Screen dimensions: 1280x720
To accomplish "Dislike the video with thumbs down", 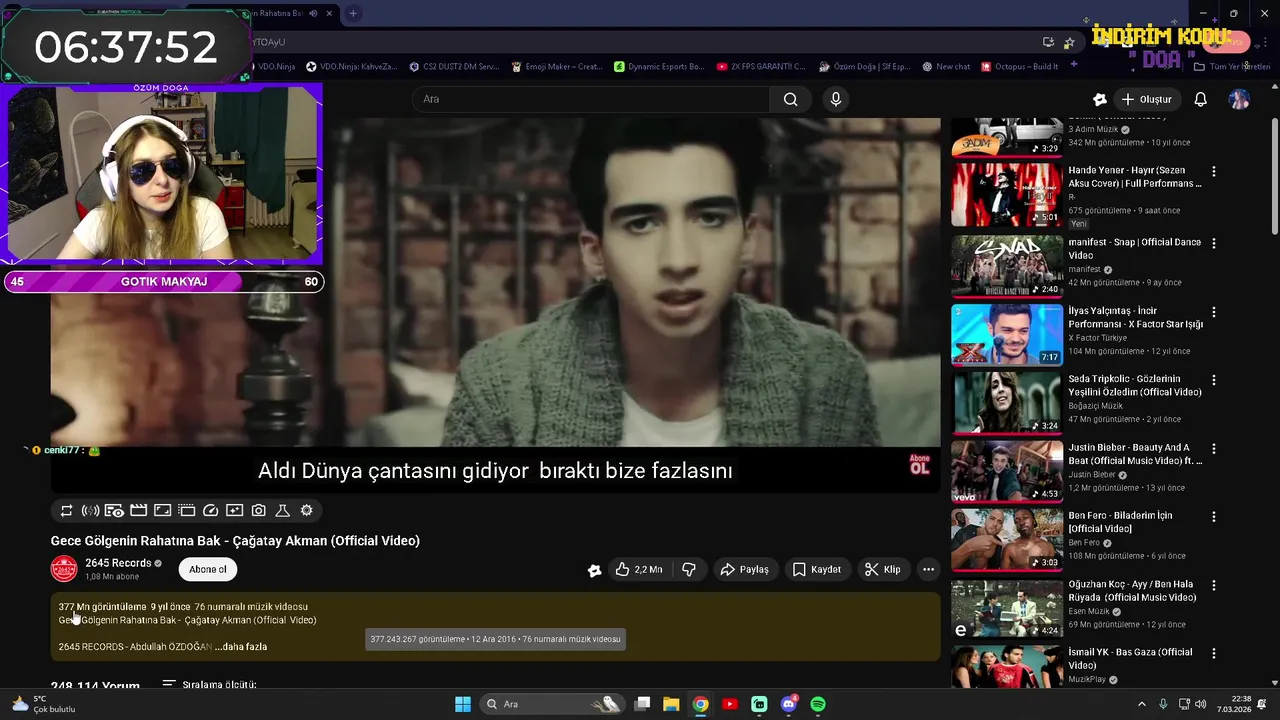I will (x=689, y=569).
